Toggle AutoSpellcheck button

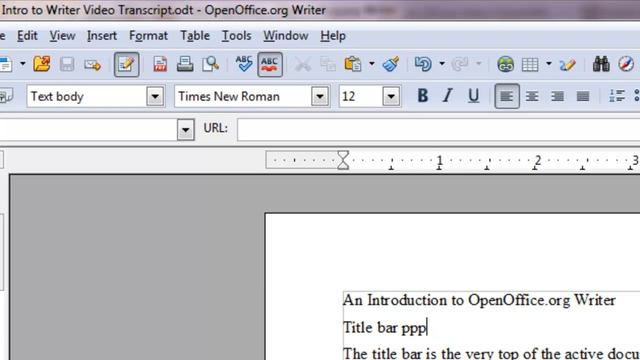(x=270, y=64)
